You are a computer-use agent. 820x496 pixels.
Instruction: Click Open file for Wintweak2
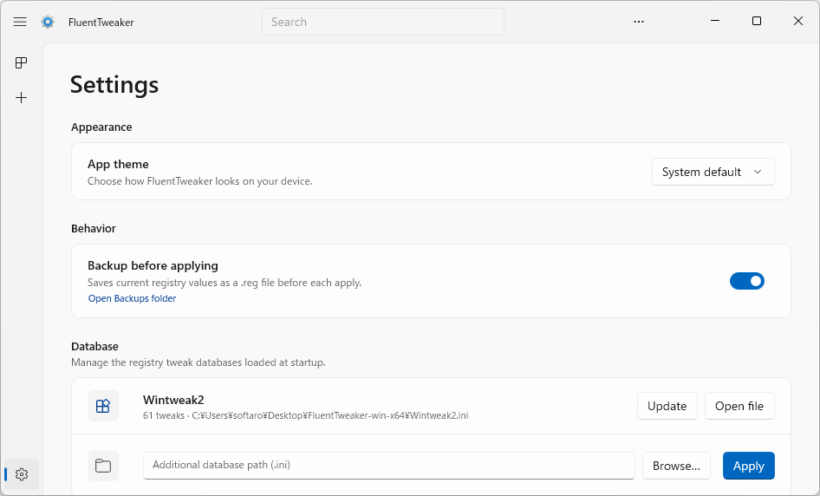pyautogui.click(x=739, y=406)
